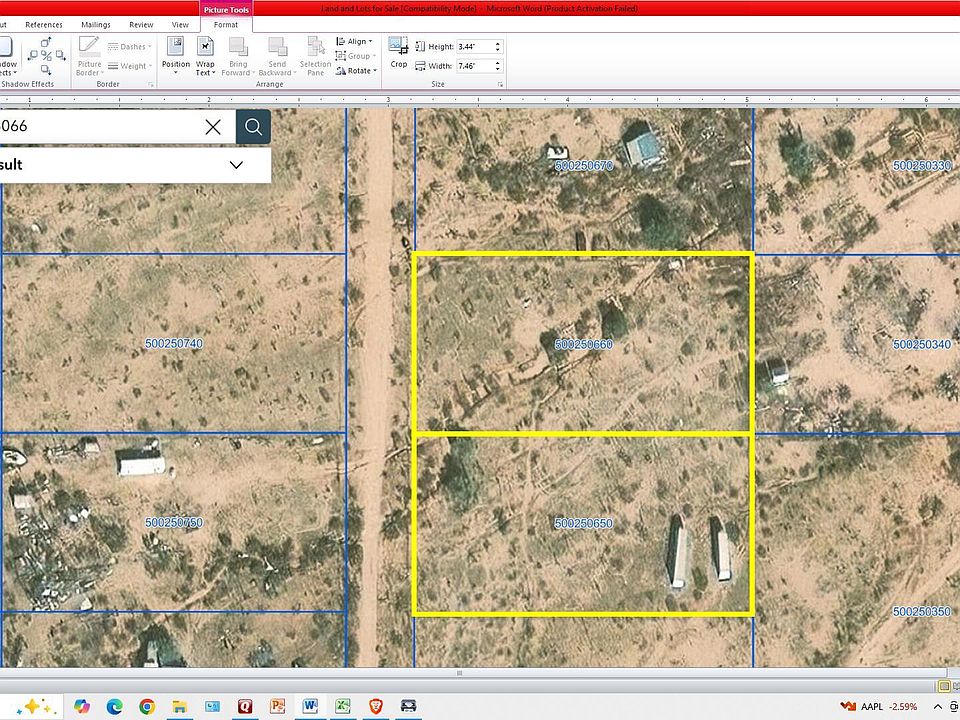Open the Size dialog launcher
960x720 pixels.
tap(500, 85)
